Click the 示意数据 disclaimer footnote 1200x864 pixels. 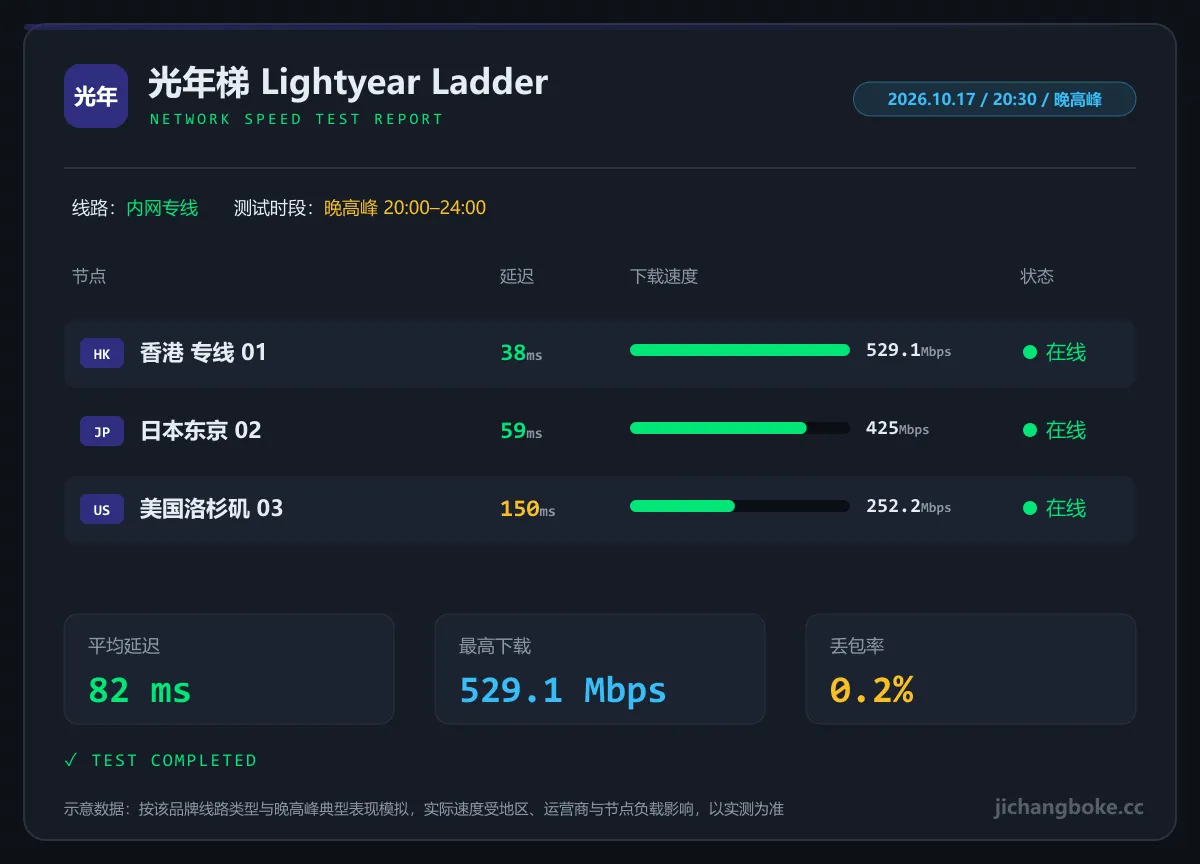[424, 809]
